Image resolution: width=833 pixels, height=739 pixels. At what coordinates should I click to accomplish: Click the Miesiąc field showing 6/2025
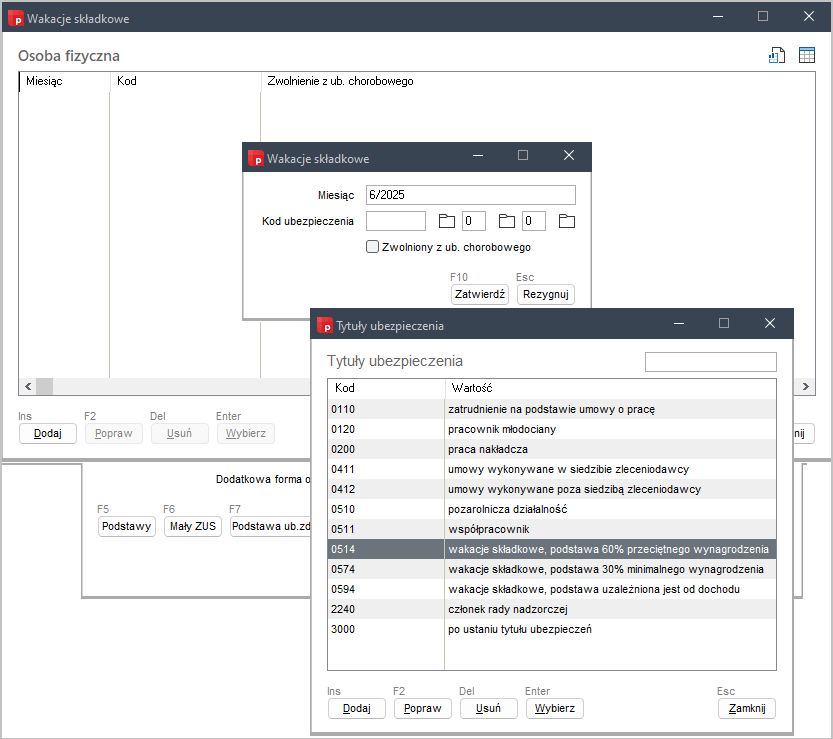(470, 195)
